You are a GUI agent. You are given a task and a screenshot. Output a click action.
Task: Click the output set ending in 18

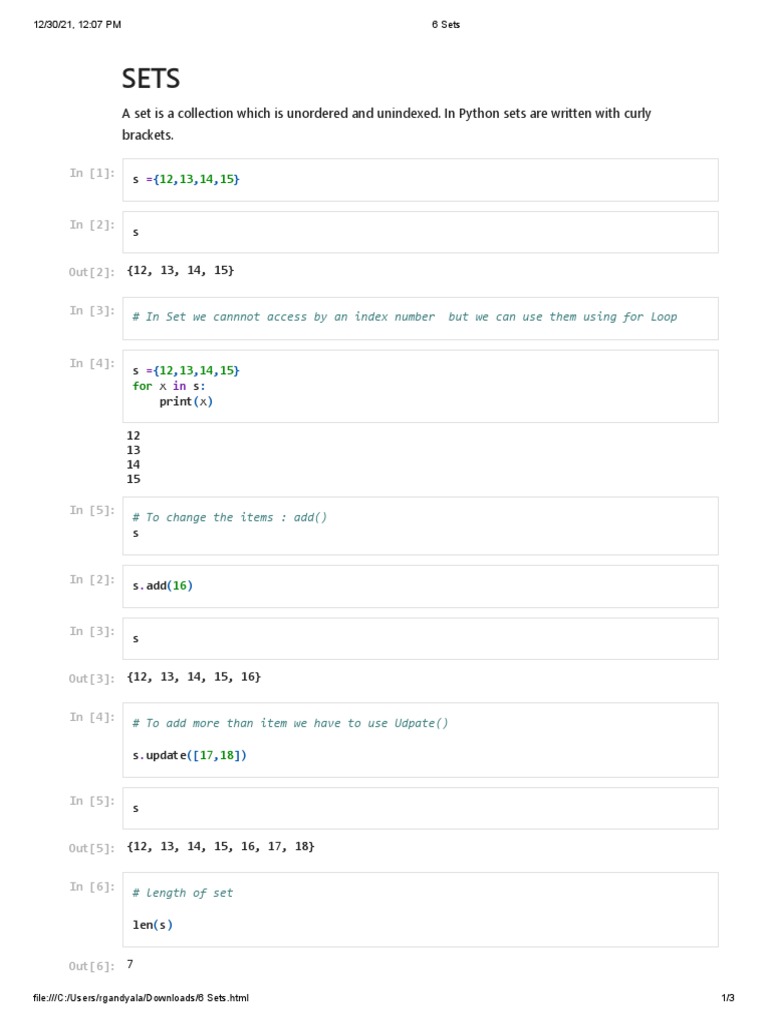pos(221,847)
